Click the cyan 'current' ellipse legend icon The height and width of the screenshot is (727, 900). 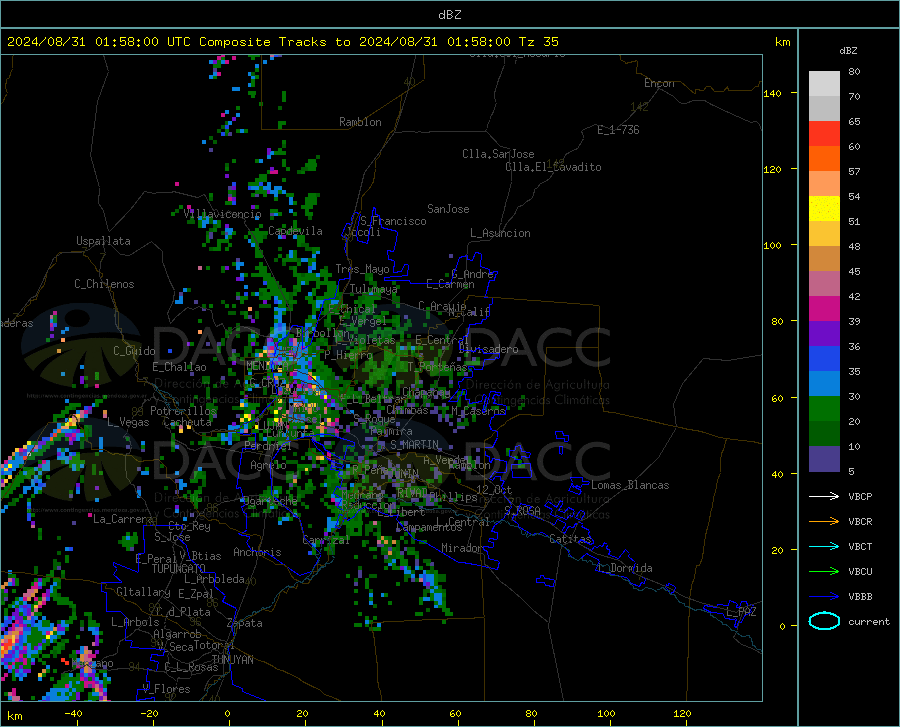click(x=824, y=621)
